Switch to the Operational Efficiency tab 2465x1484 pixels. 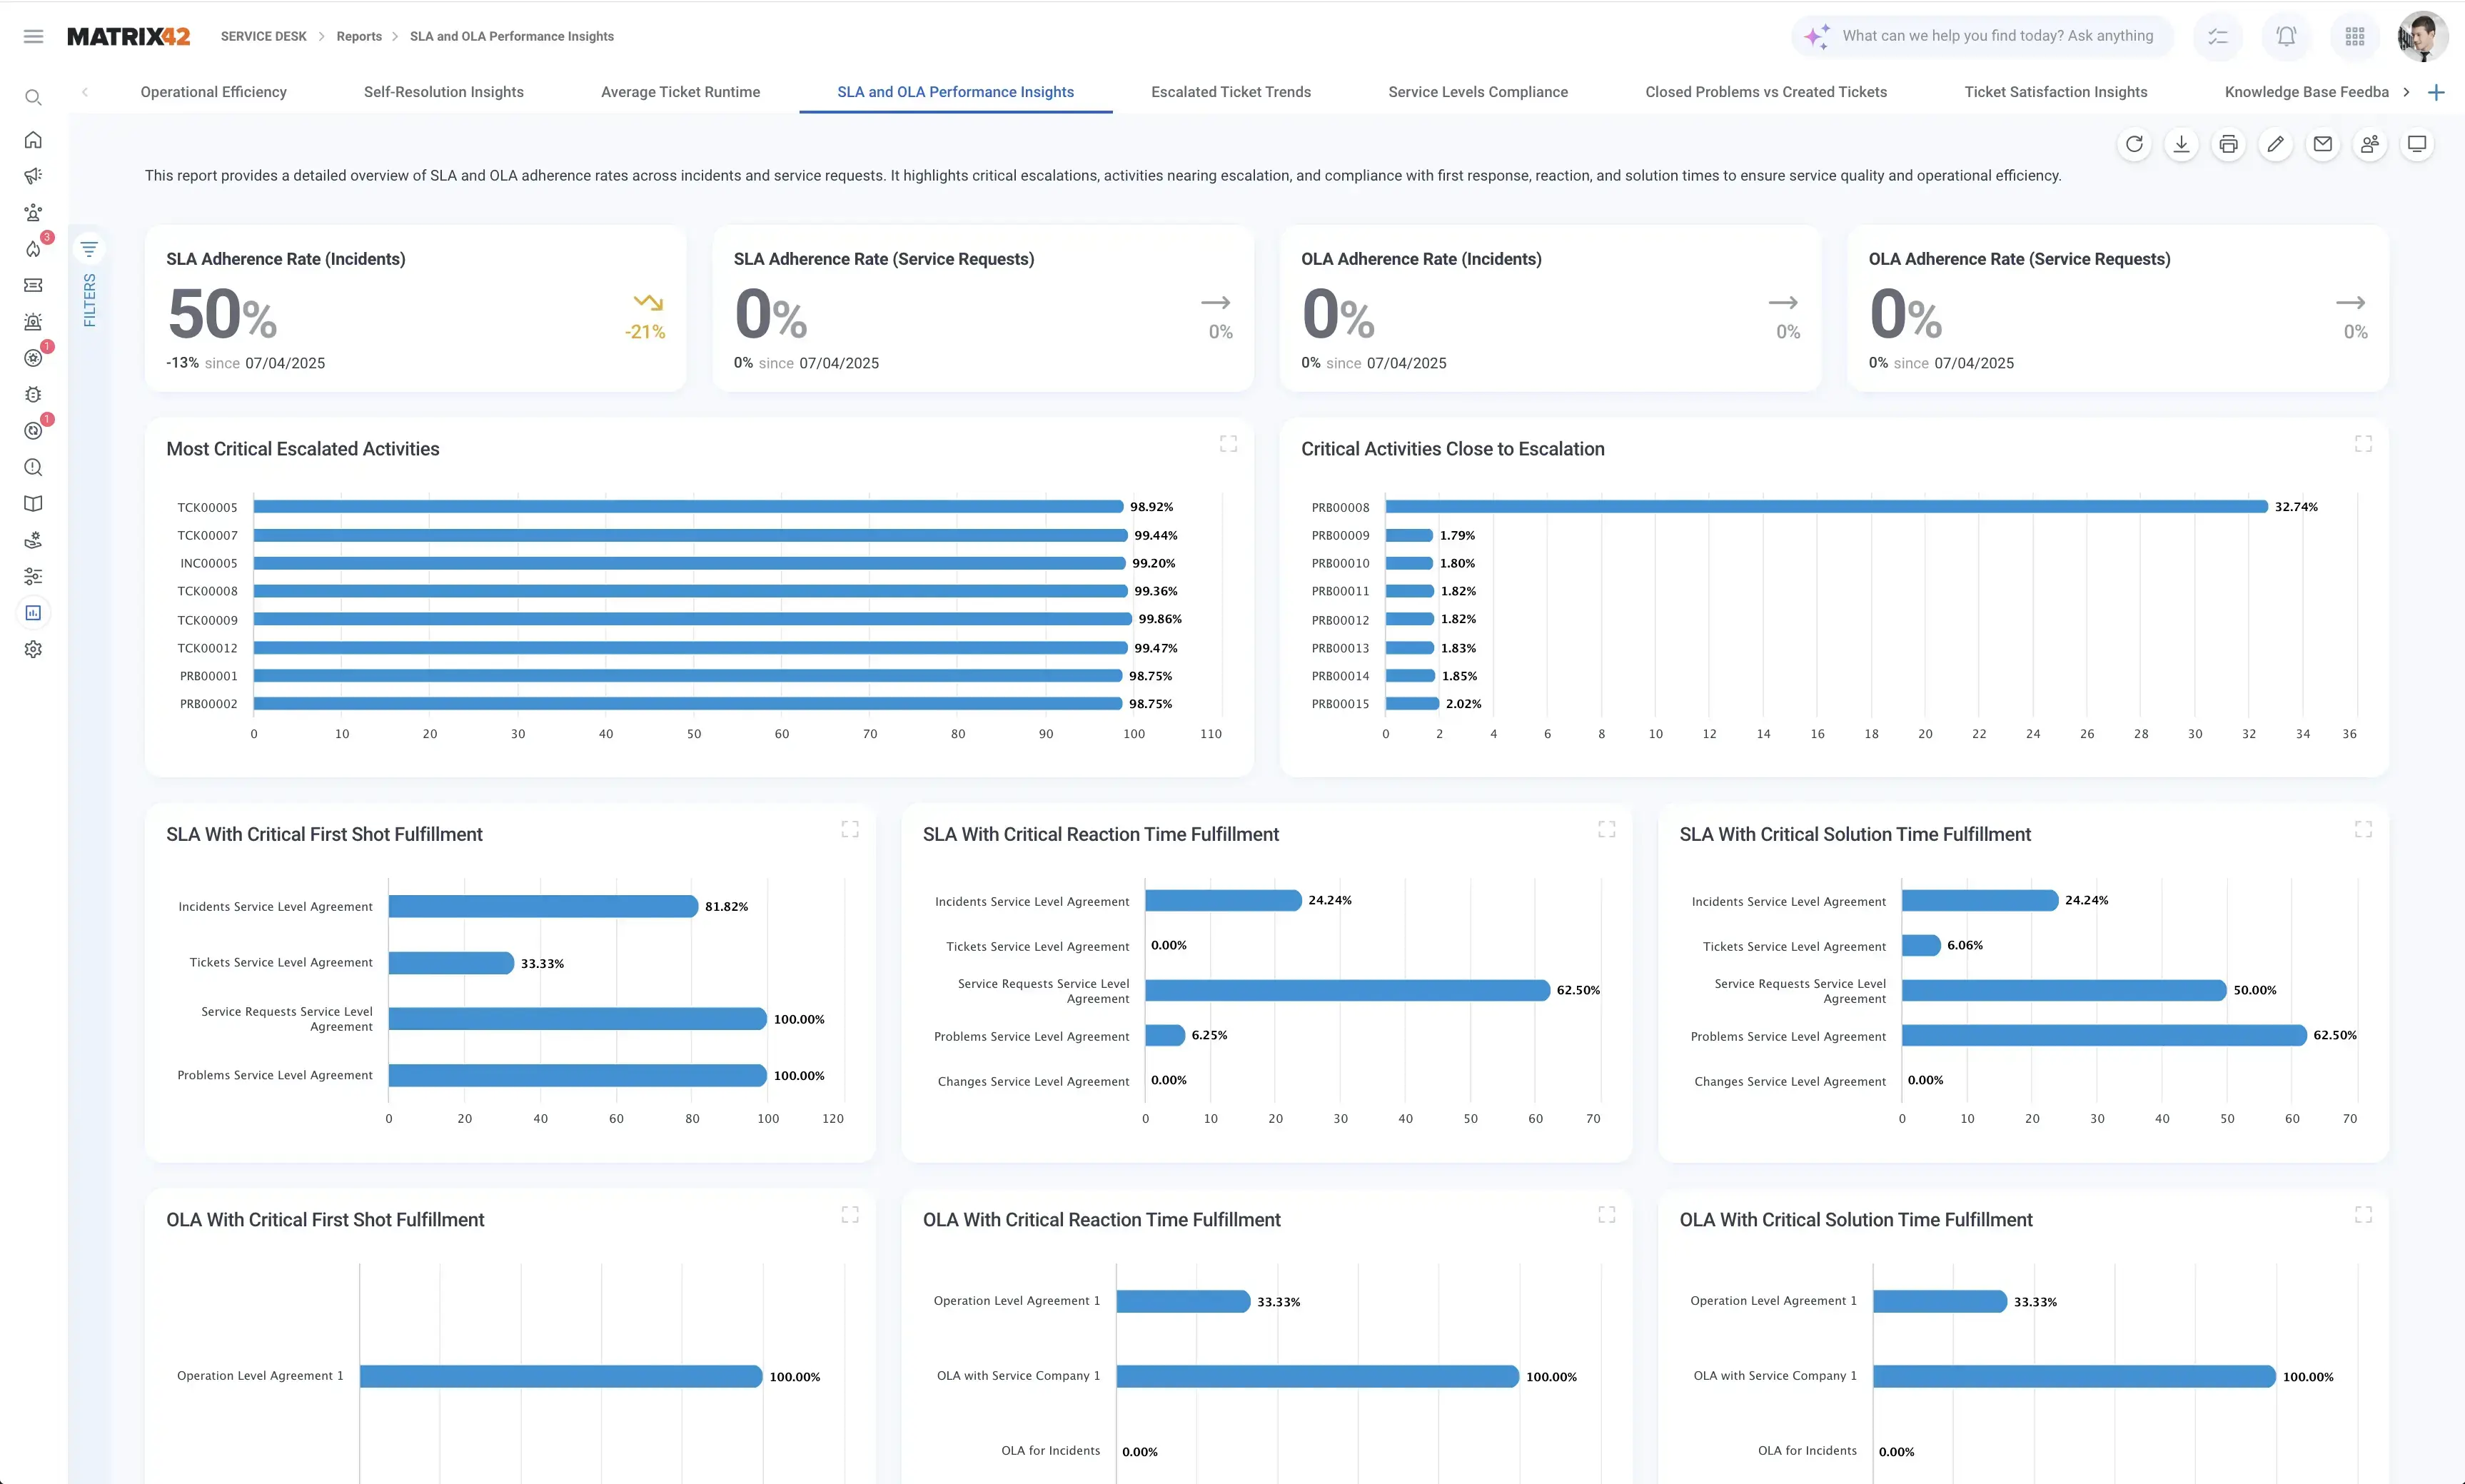click(214, 91)
